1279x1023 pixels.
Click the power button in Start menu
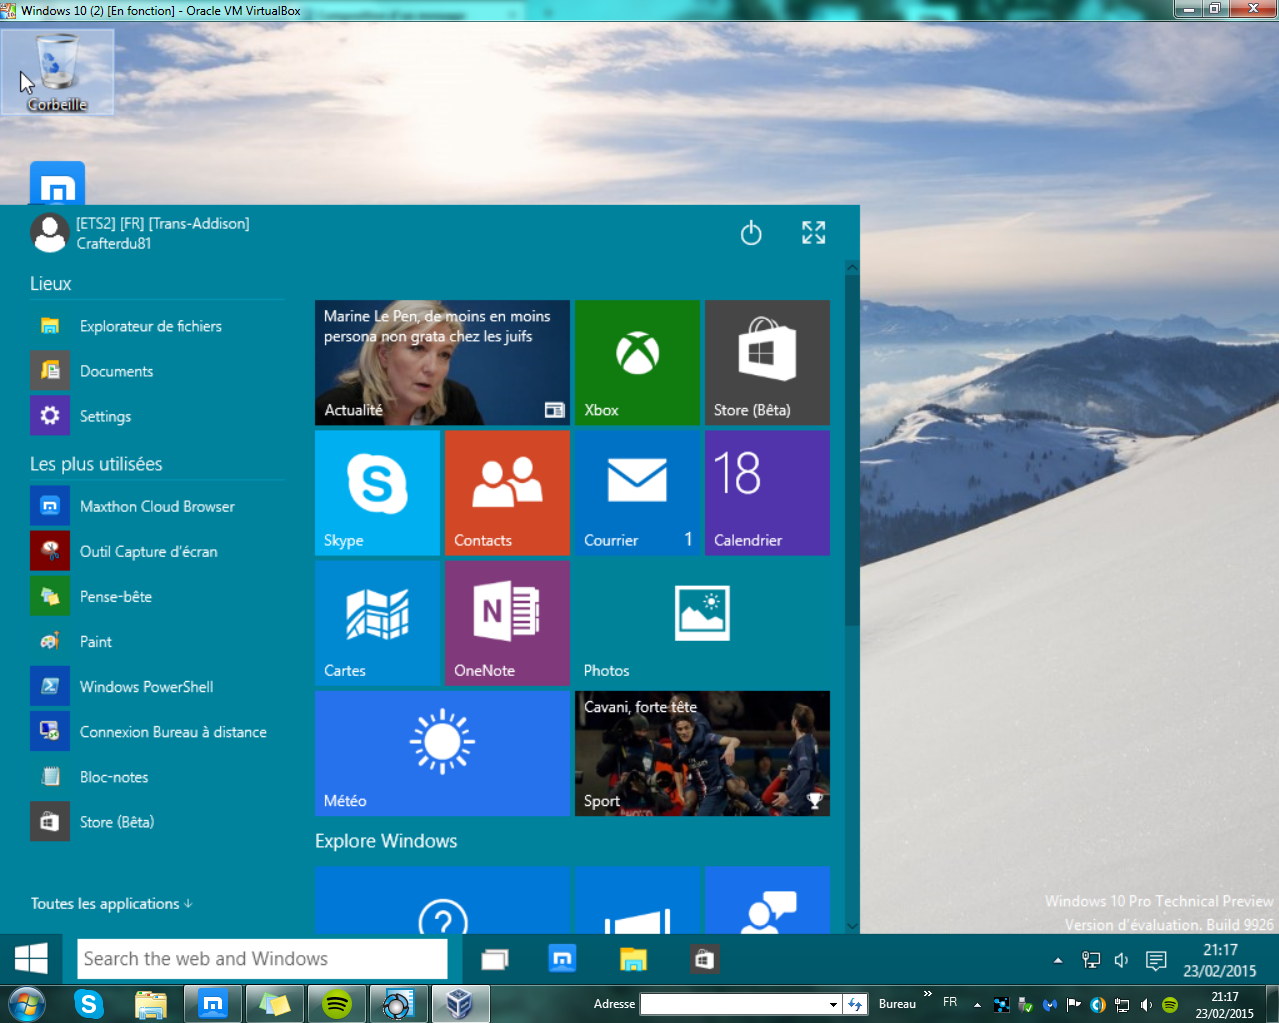coord(751,233)
